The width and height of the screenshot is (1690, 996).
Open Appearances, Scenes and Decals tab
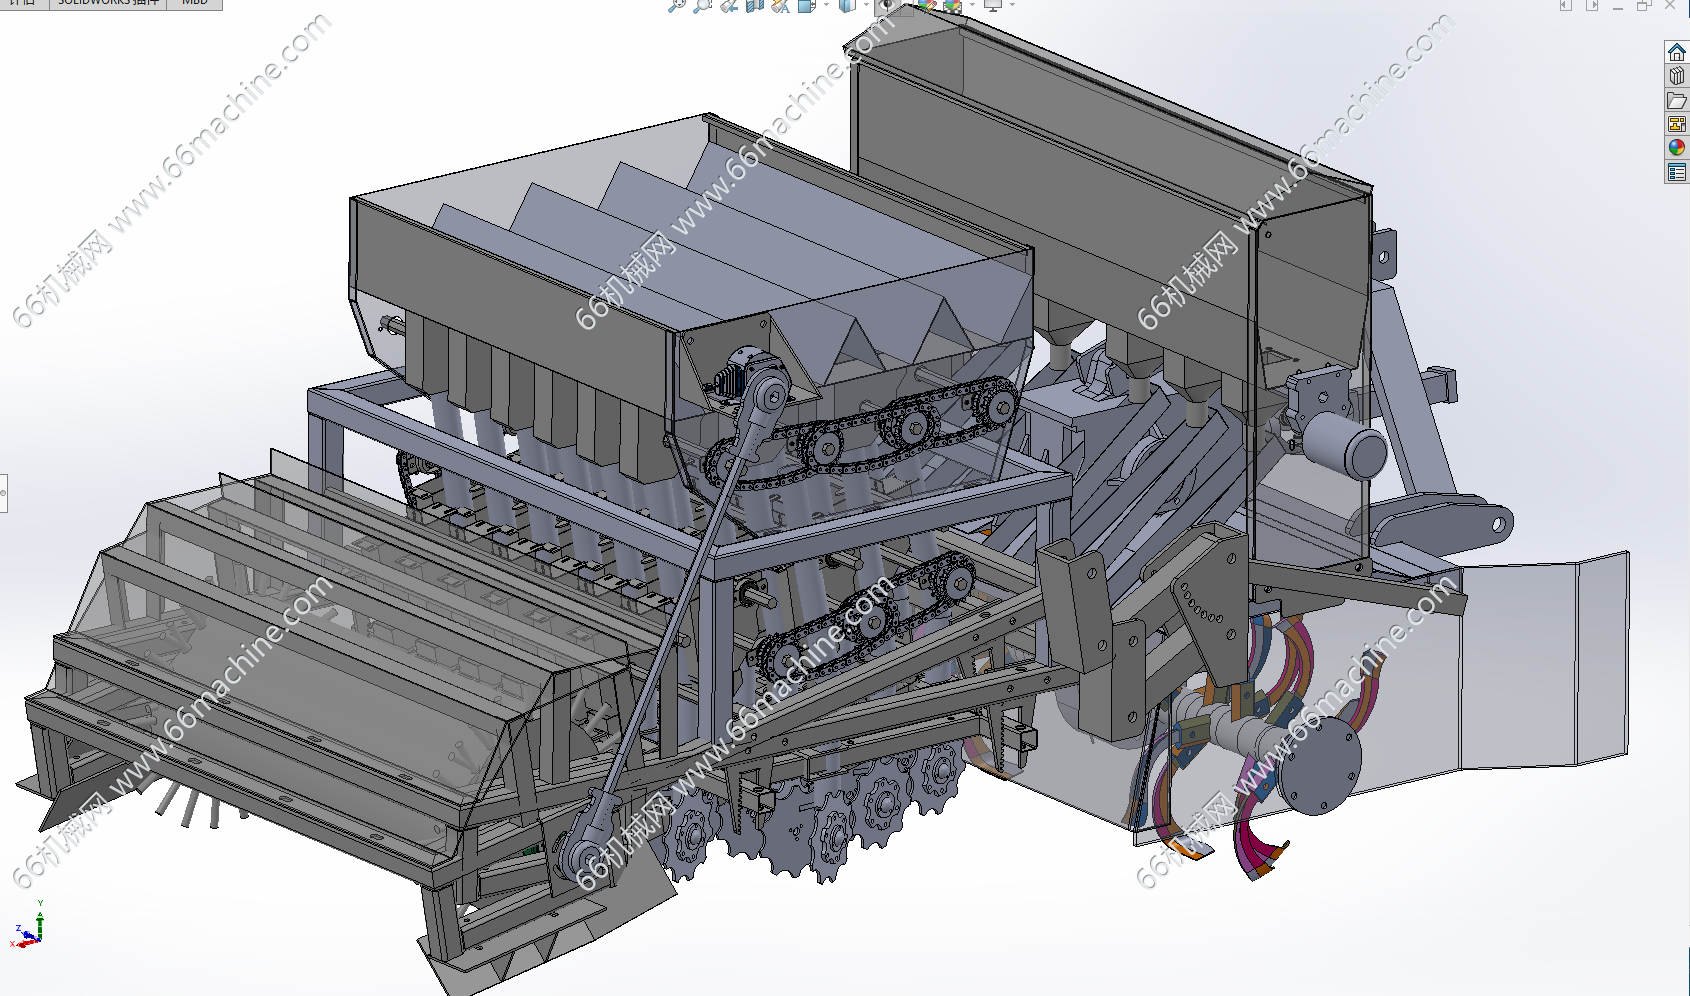point(1677,148)
